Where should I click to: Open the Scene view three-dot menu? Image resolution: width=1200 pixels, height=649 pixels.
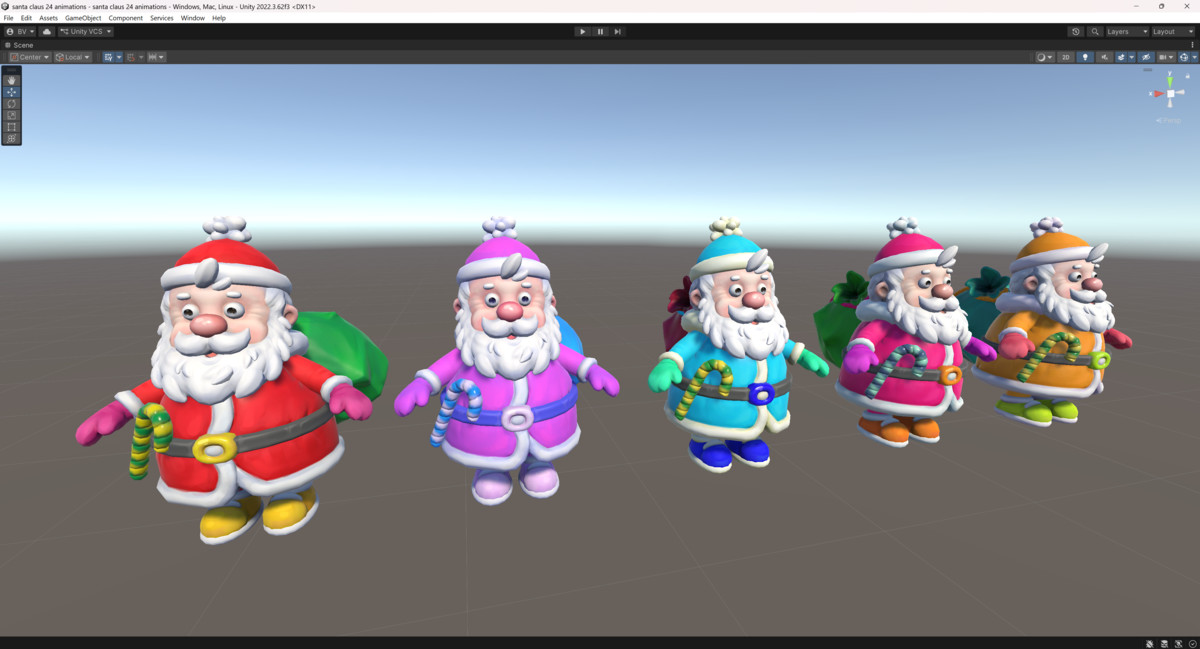[x=1192, y=45]
